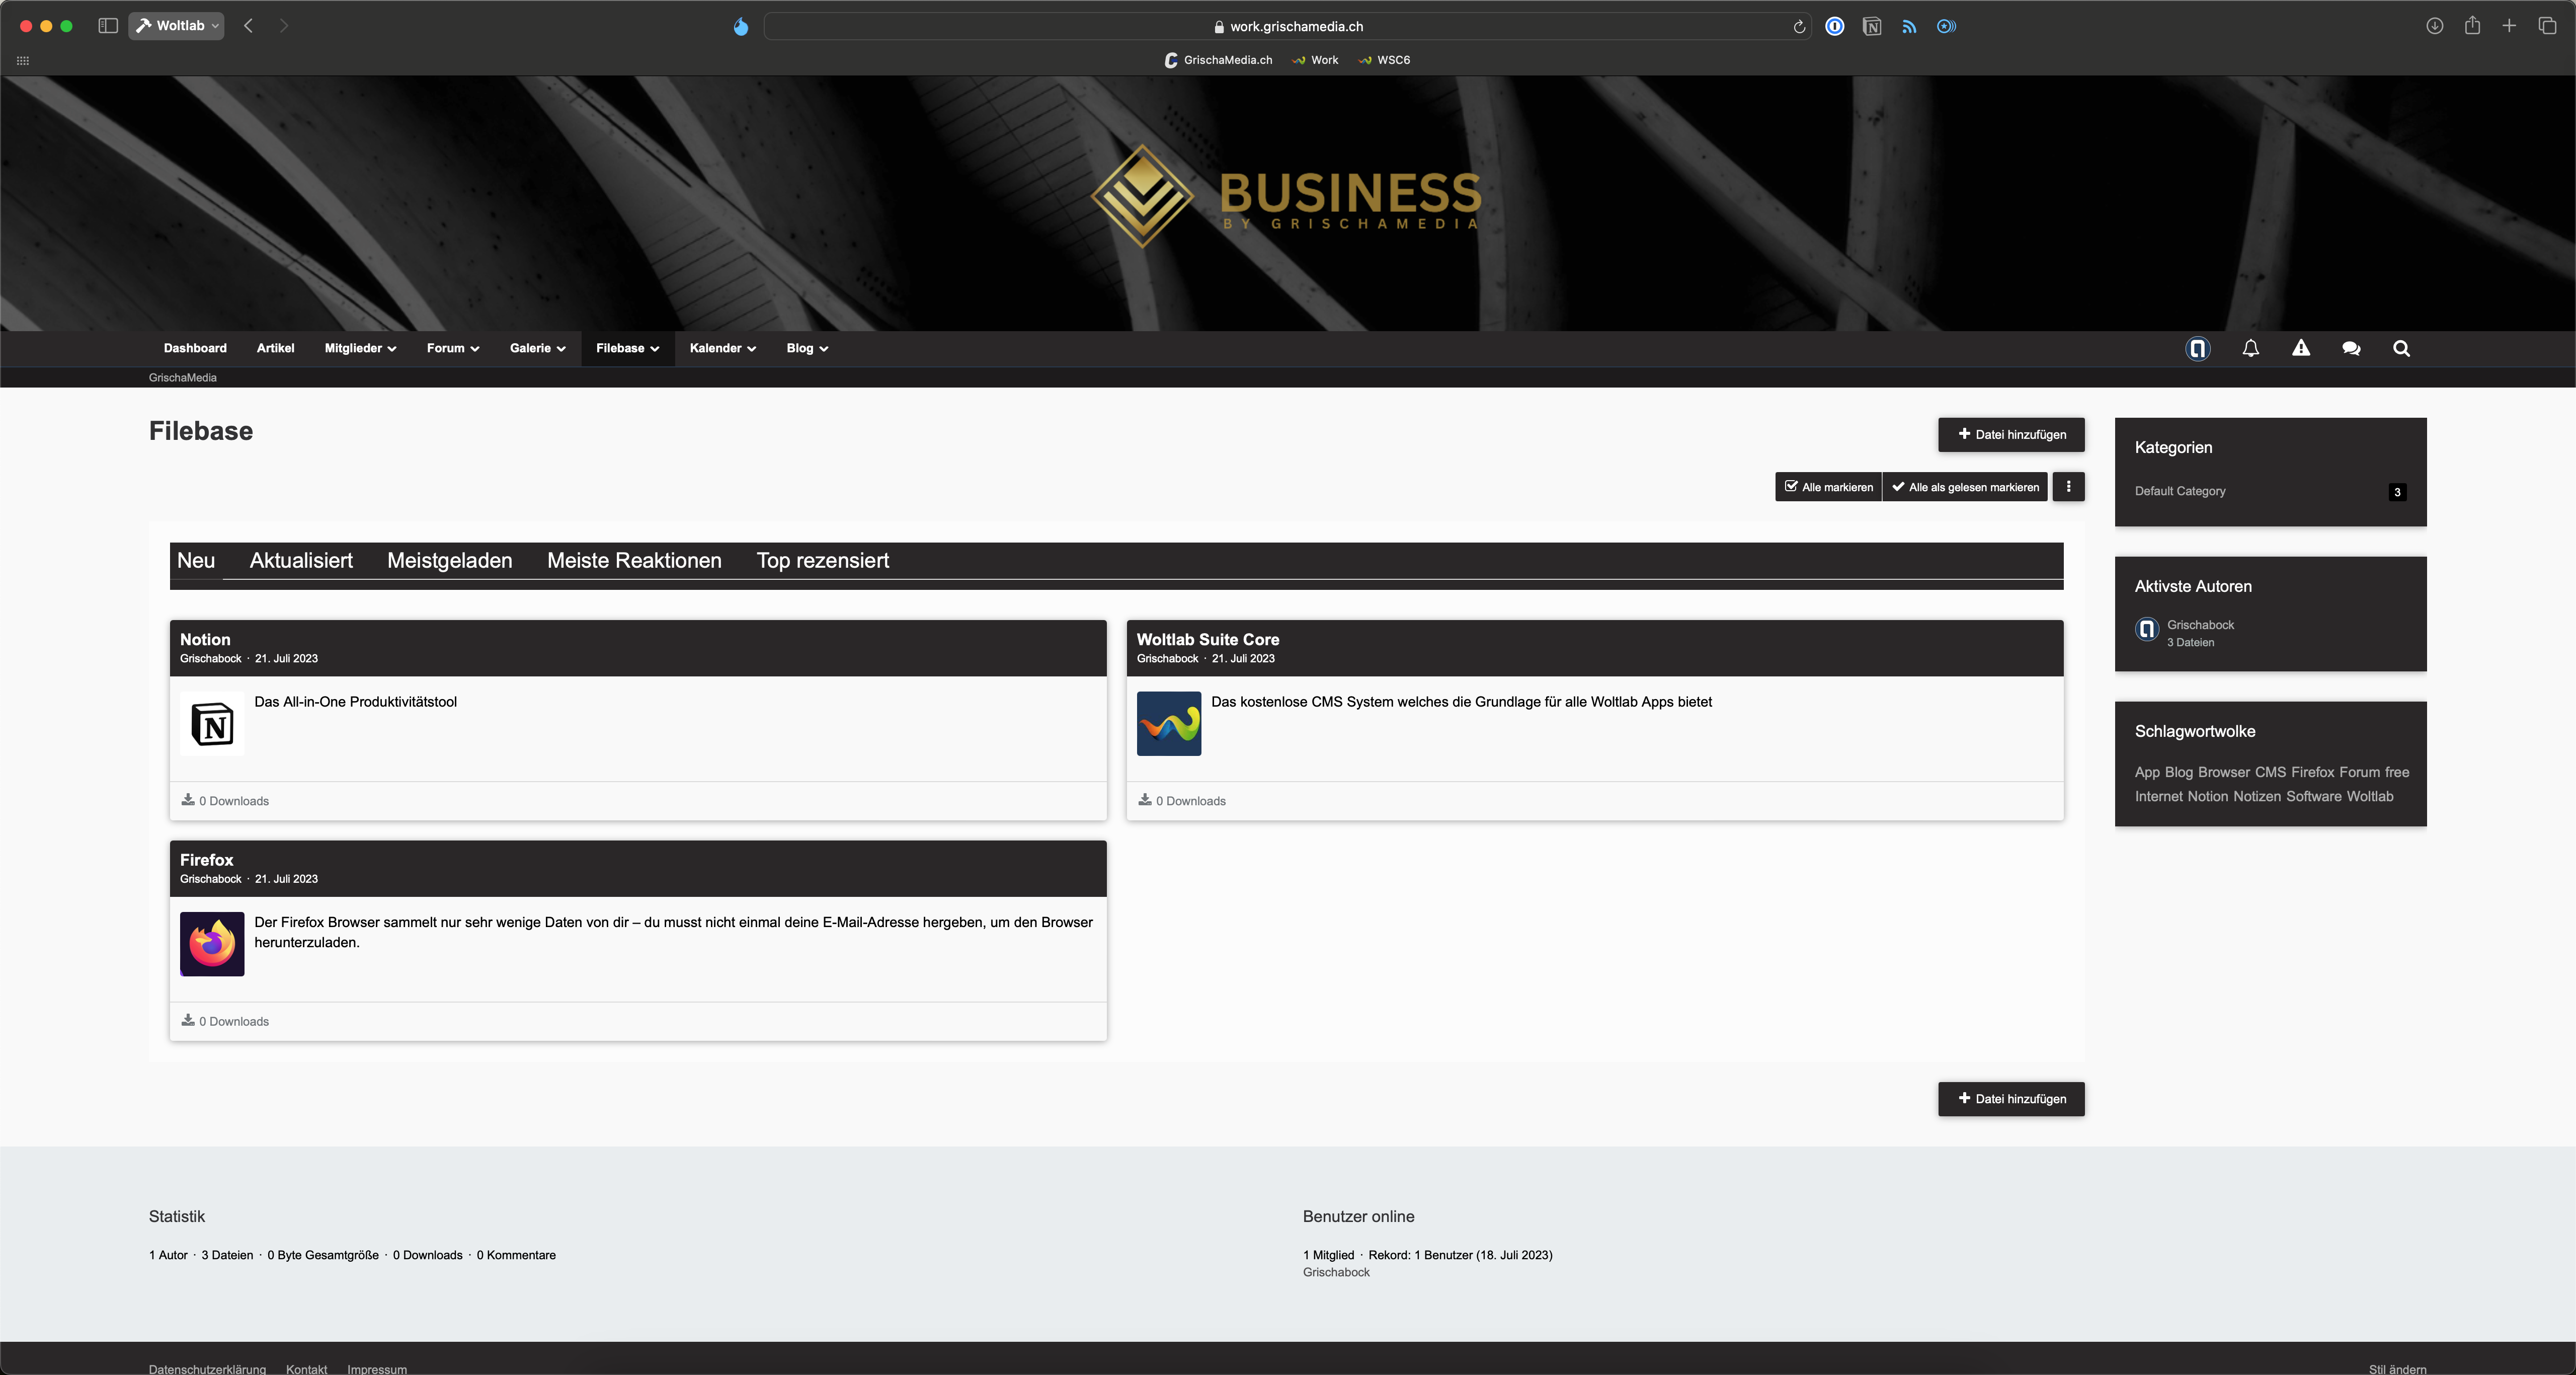Open the Default Category link
The image size is (2576, 1375).
[2180, 491]
